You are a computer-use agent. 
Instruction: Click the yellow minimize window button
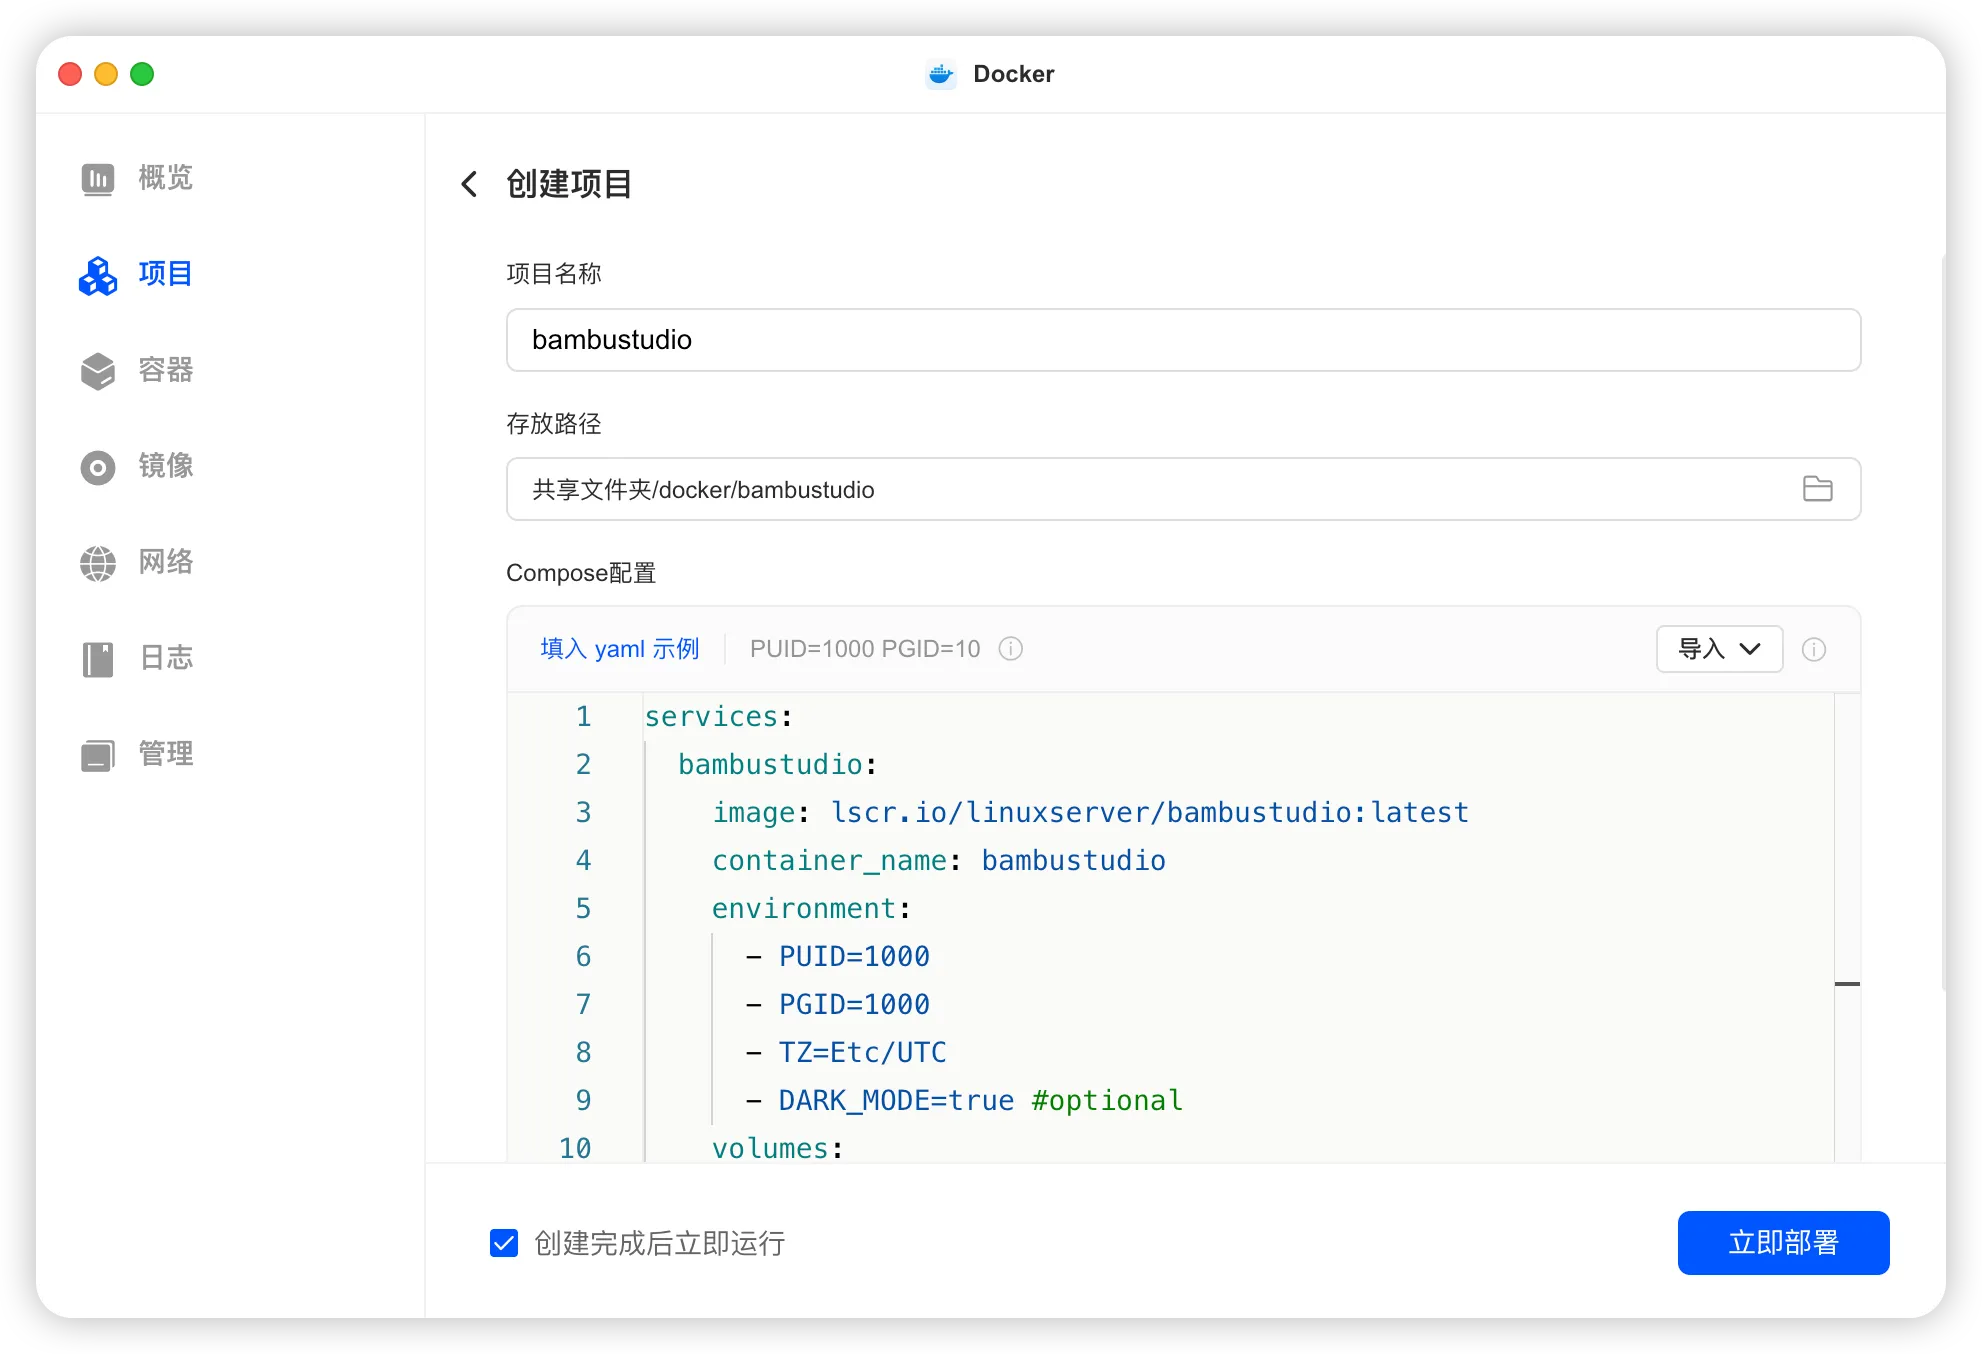pos(106,74)
